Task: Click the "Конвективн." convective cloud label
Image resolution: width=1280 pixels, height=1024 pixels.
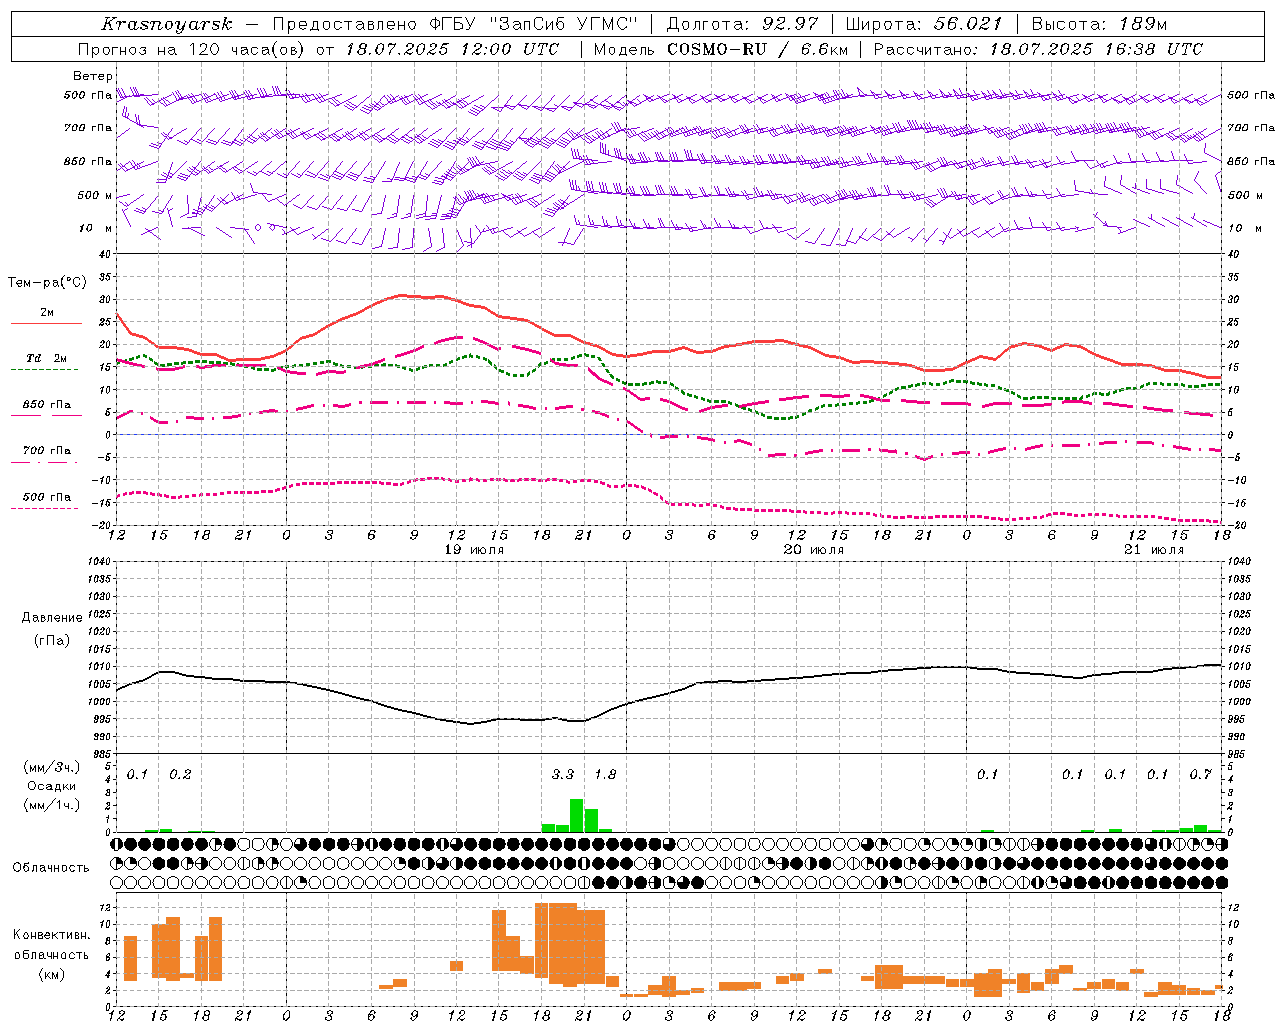Action: pos(52,935)
